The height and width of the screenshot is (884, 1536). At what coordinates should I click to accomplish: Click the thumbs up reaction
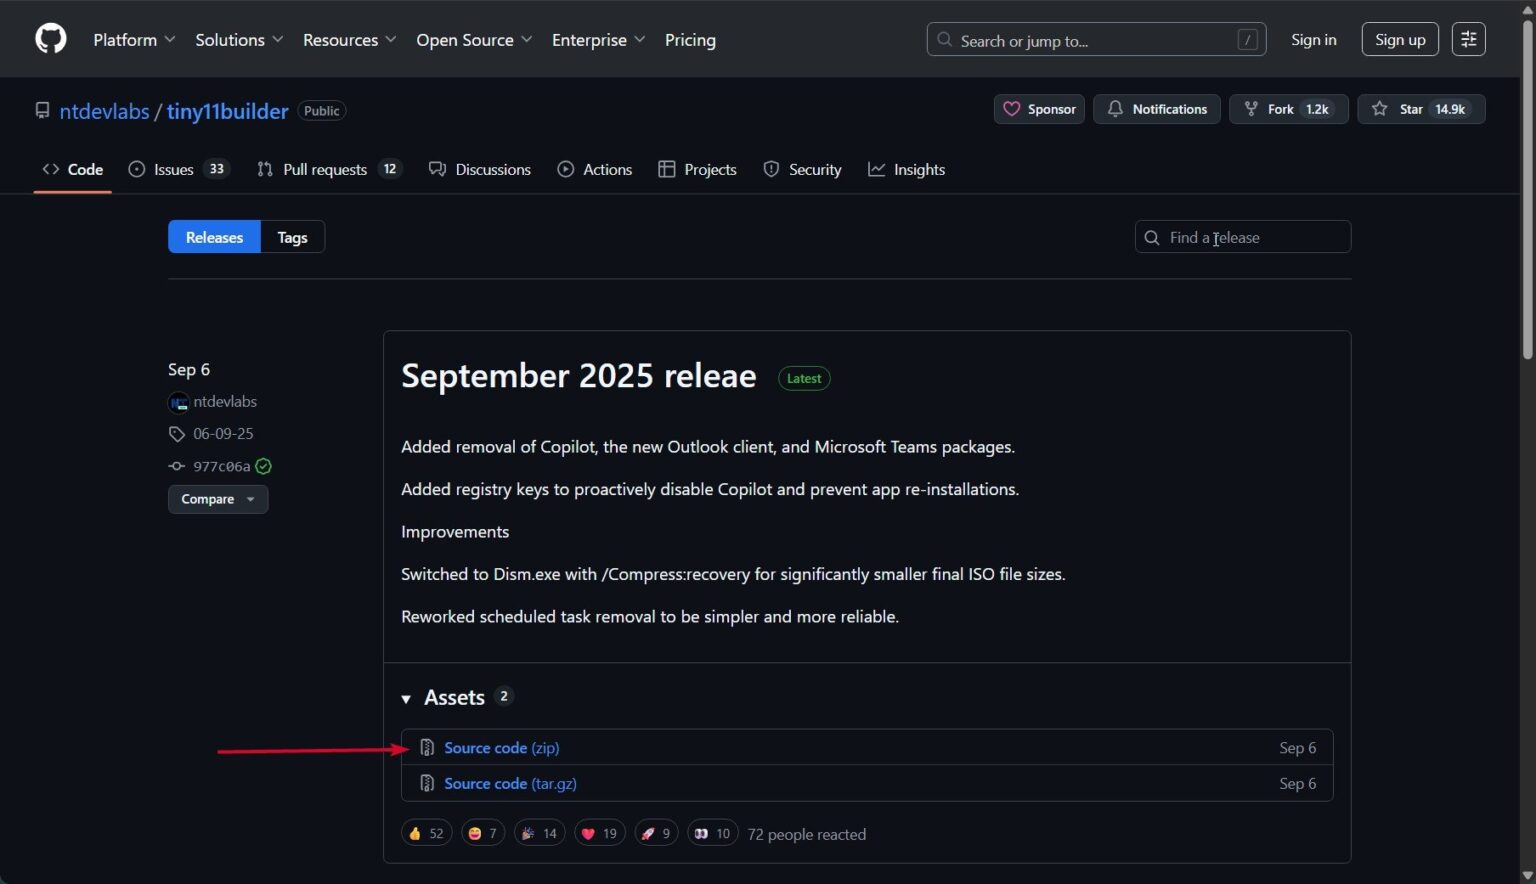[426, 833]
